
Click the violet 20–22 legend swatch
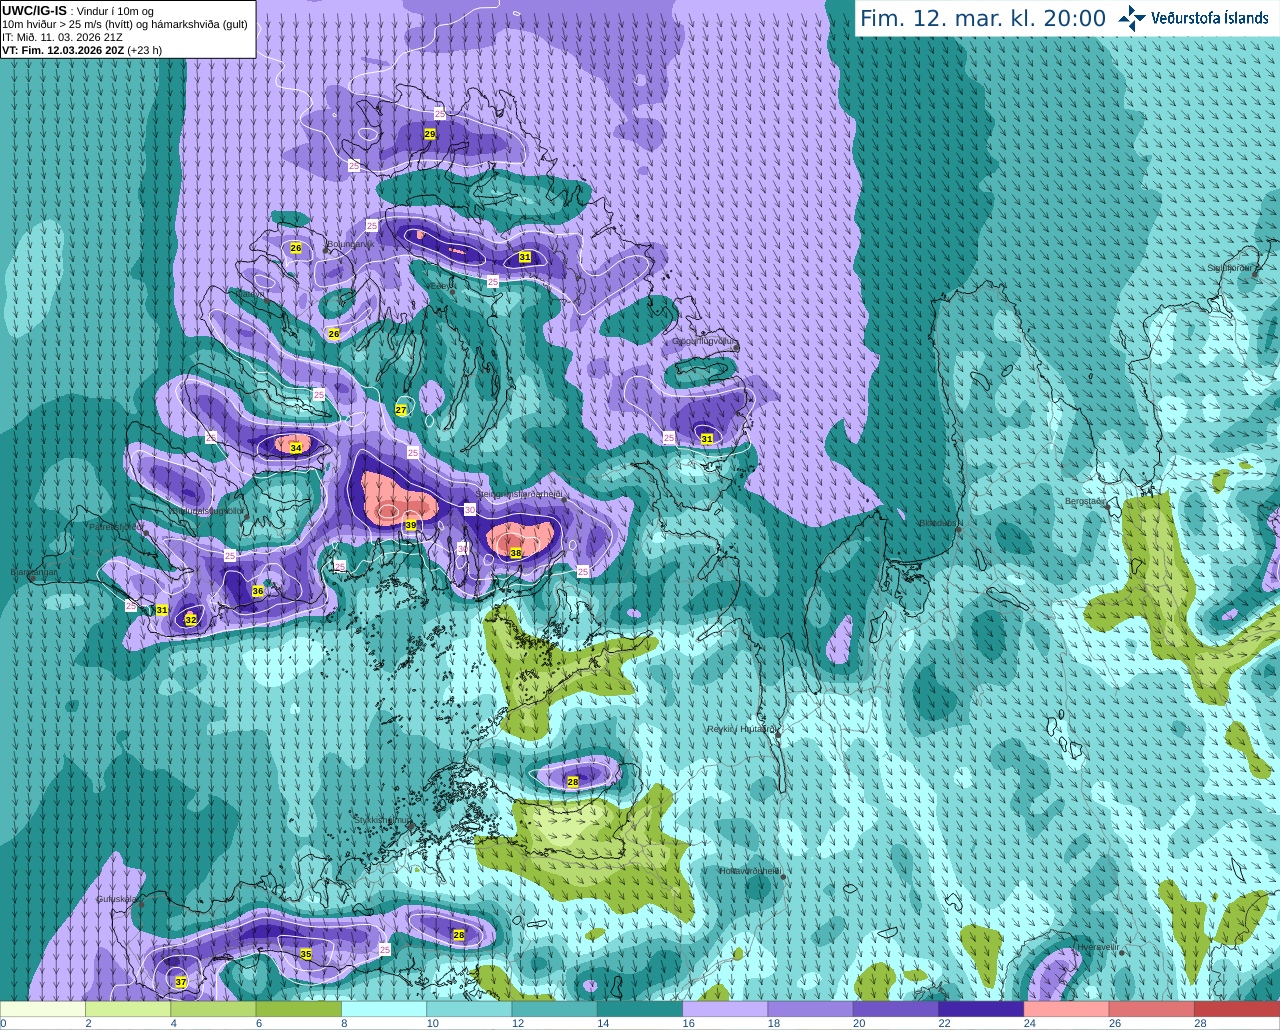click(x=896, y=1009)
